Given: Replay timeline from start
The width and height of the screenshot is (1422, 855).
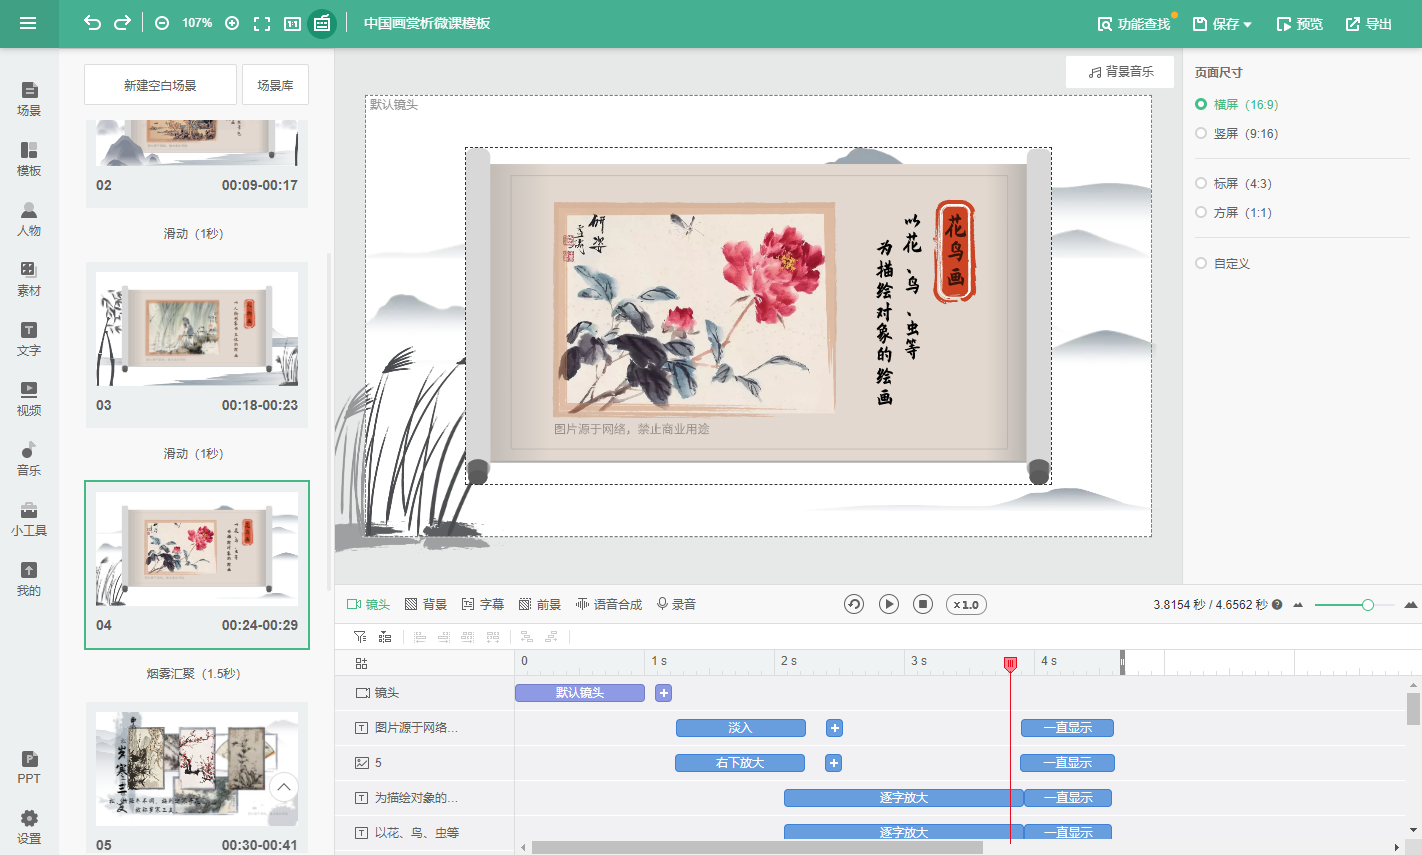Looking at the screenshot, I should coord(854,604).
